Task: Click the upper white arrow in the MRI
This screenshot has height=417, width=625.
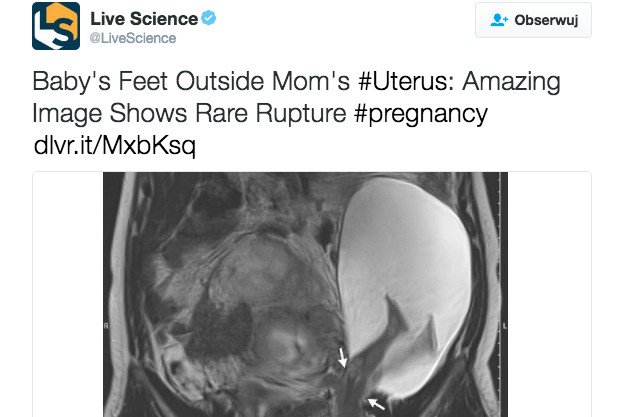Action: (342, 355)
